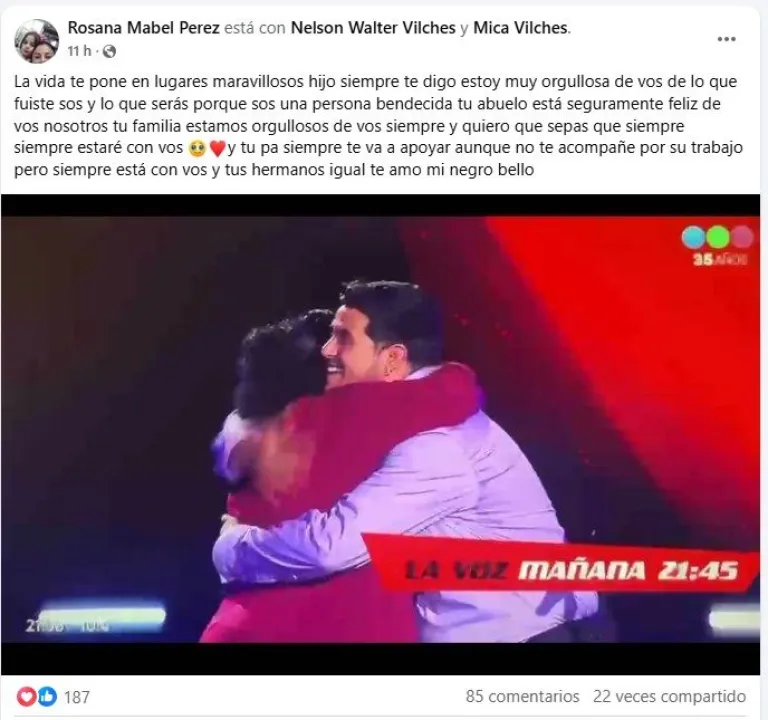Click the red heart emoji in the post
Image resolution: width=768 pixels, height=720 pixels.
click(x=217, y=148)
